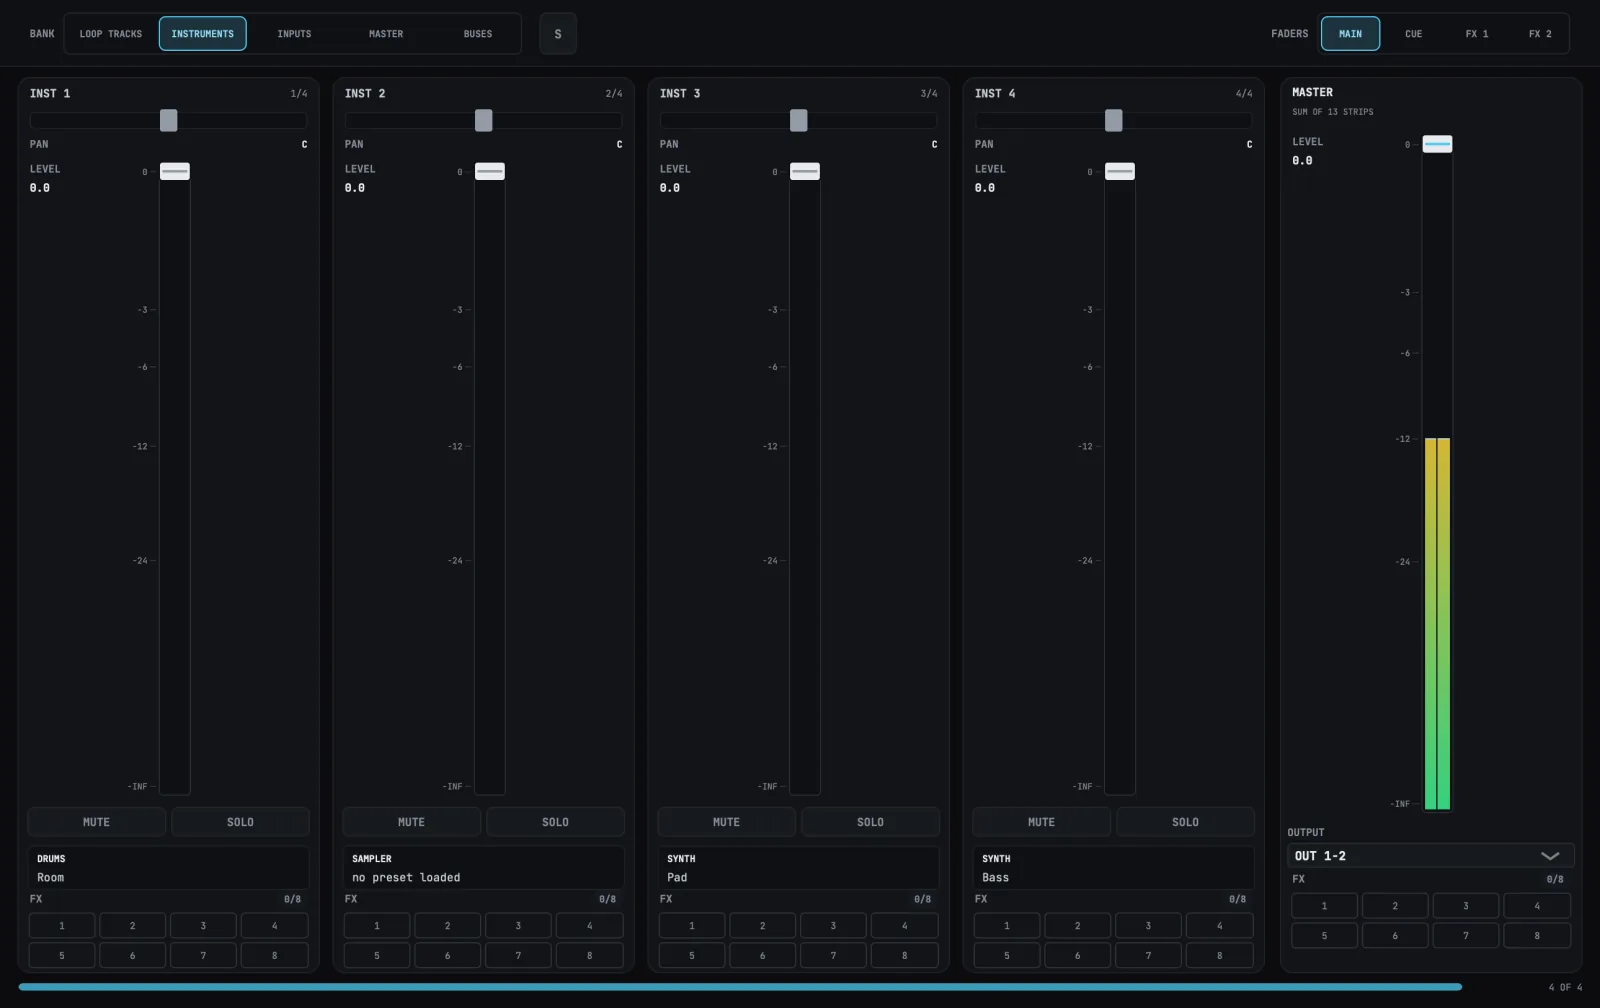Screen dimensions: 1600x1008
Task: Select FX slot 1 on INST 1
Action: [x=62, y=926]
